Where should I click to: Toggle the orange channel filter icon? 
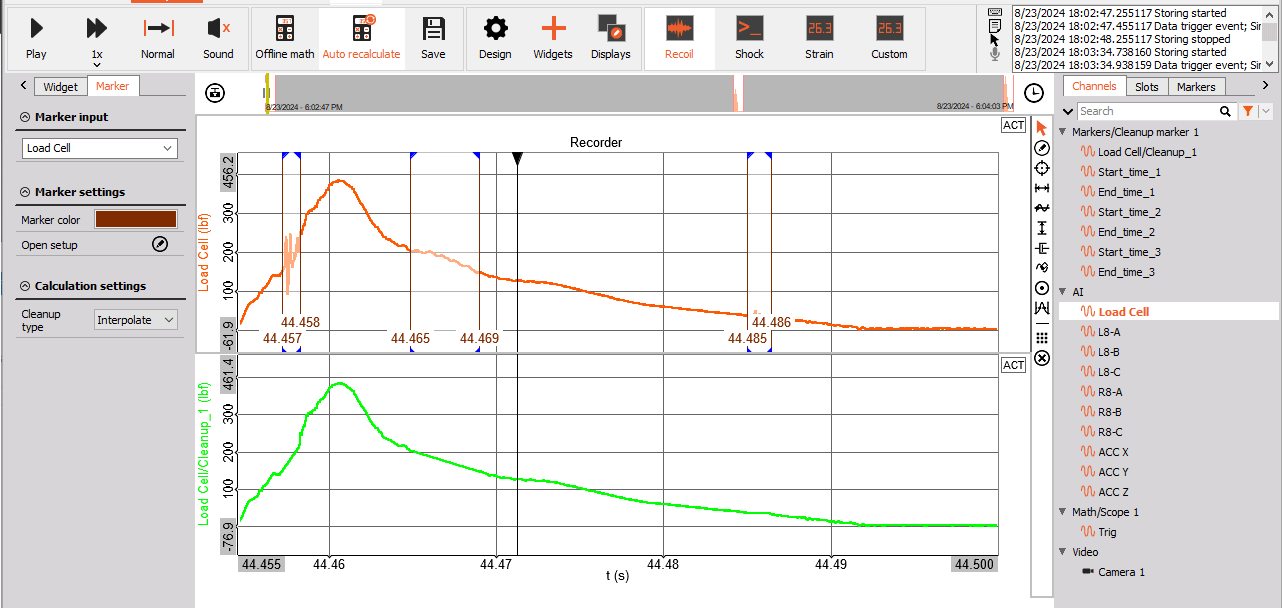pyautogui.click(x=1248, y=111)
